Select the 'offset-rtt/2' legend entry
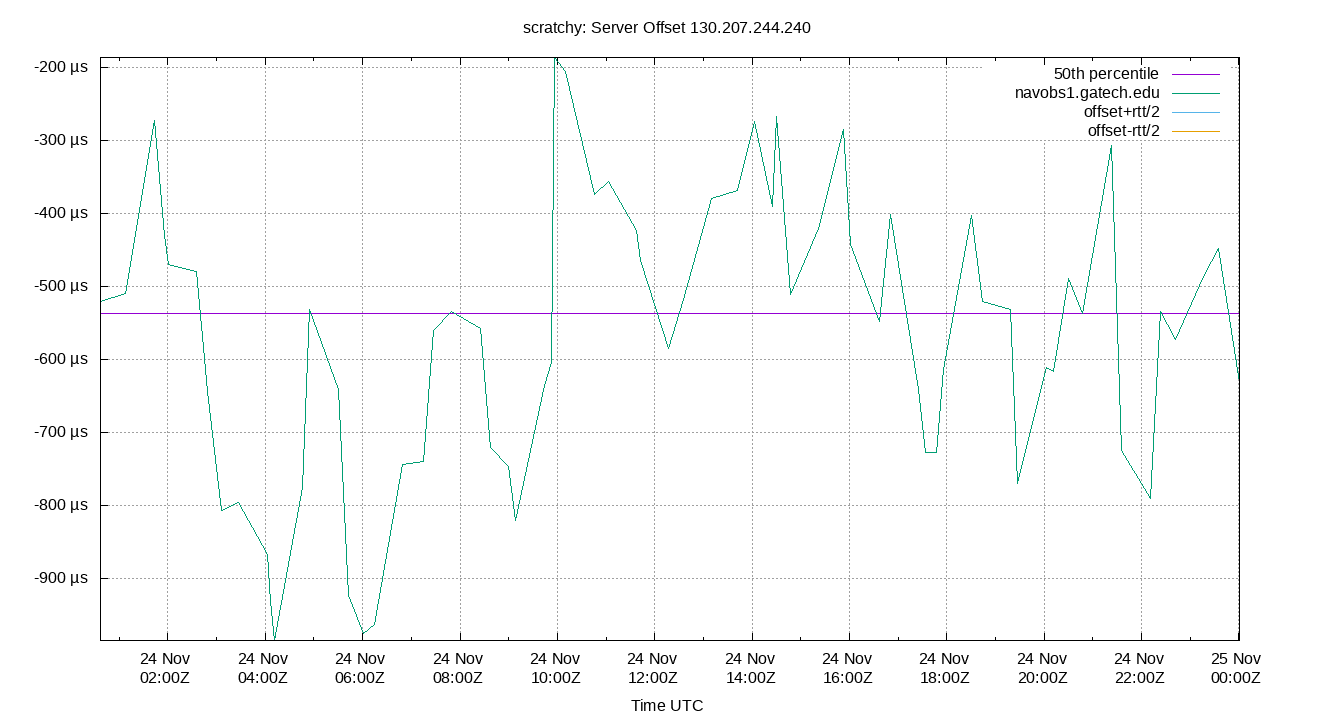Image resolution: width=1340 pixels, height=720 pixels. [1123, 131]
